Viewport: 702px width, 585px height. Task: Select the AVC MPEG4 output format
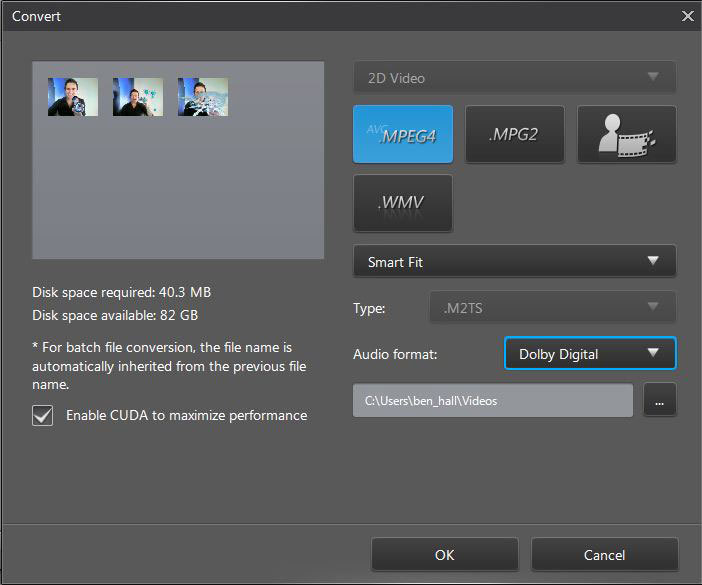point(403,135)
